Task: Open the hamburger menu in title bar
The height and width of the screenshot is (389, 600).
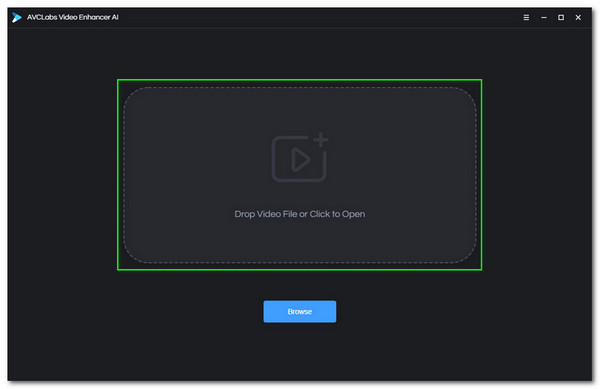Action: click(x=526, y=18)
